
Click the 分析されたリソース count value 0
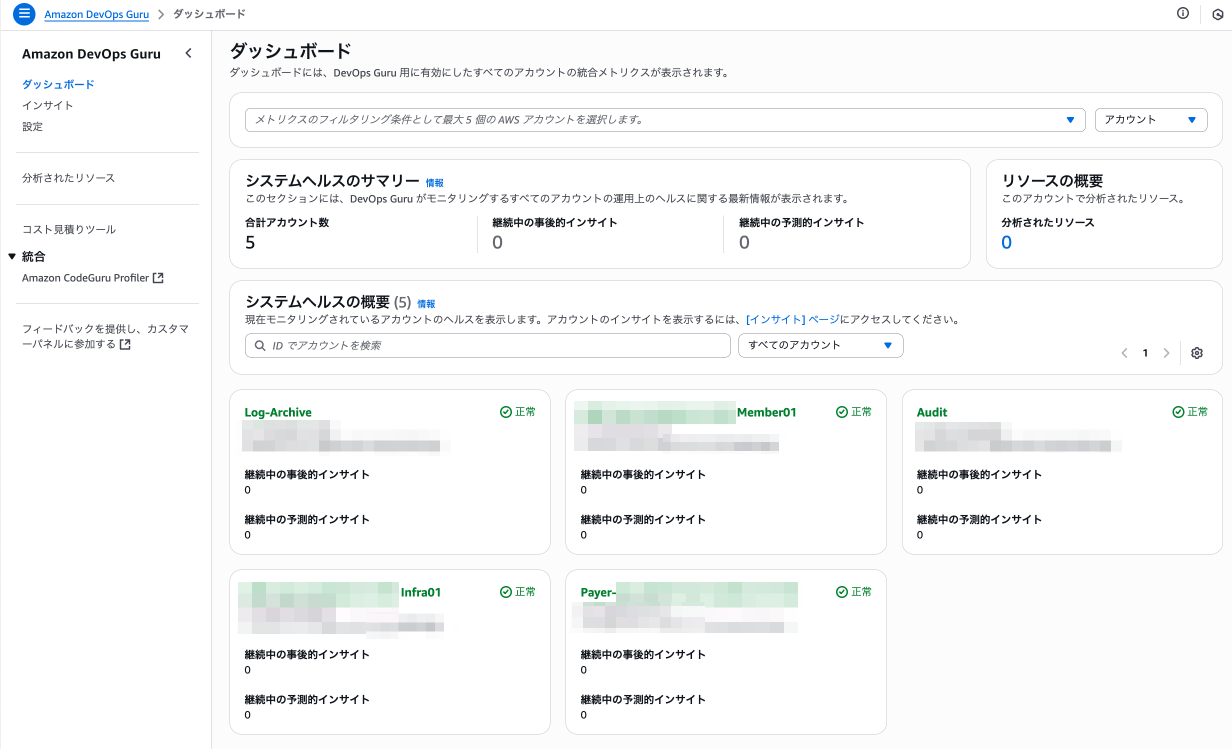click(x=1007, y=242)
